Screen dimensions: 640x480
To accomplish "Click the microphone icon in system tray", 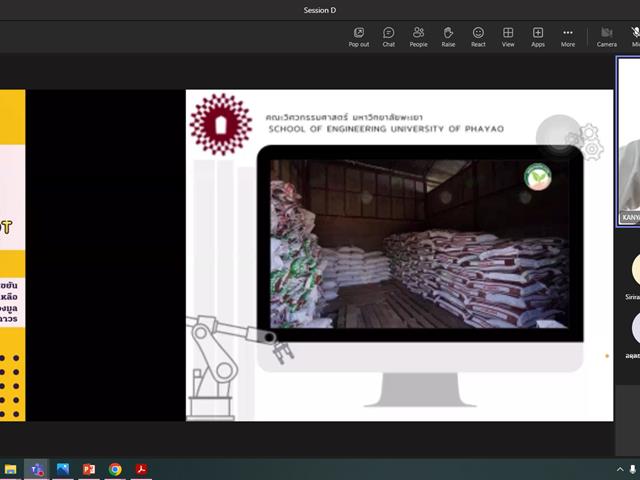I will click(633, 469).
